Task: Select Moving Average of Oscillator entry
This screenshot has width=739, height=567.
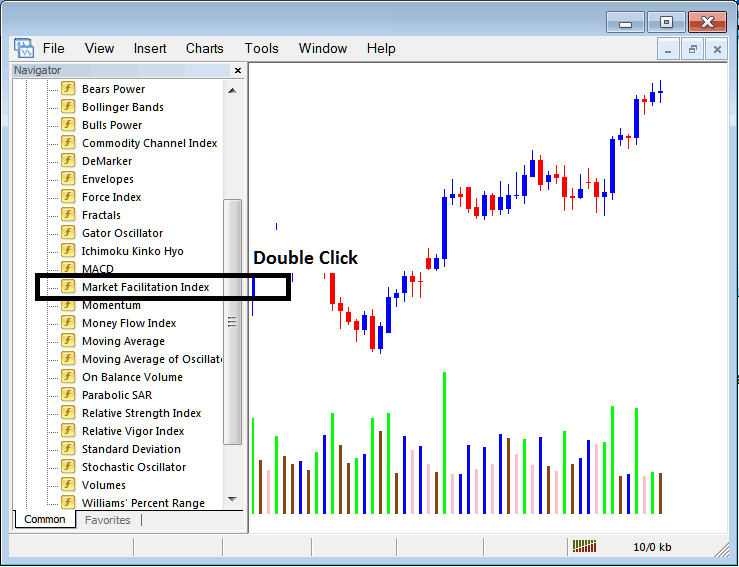Action: tap(152, 359)
